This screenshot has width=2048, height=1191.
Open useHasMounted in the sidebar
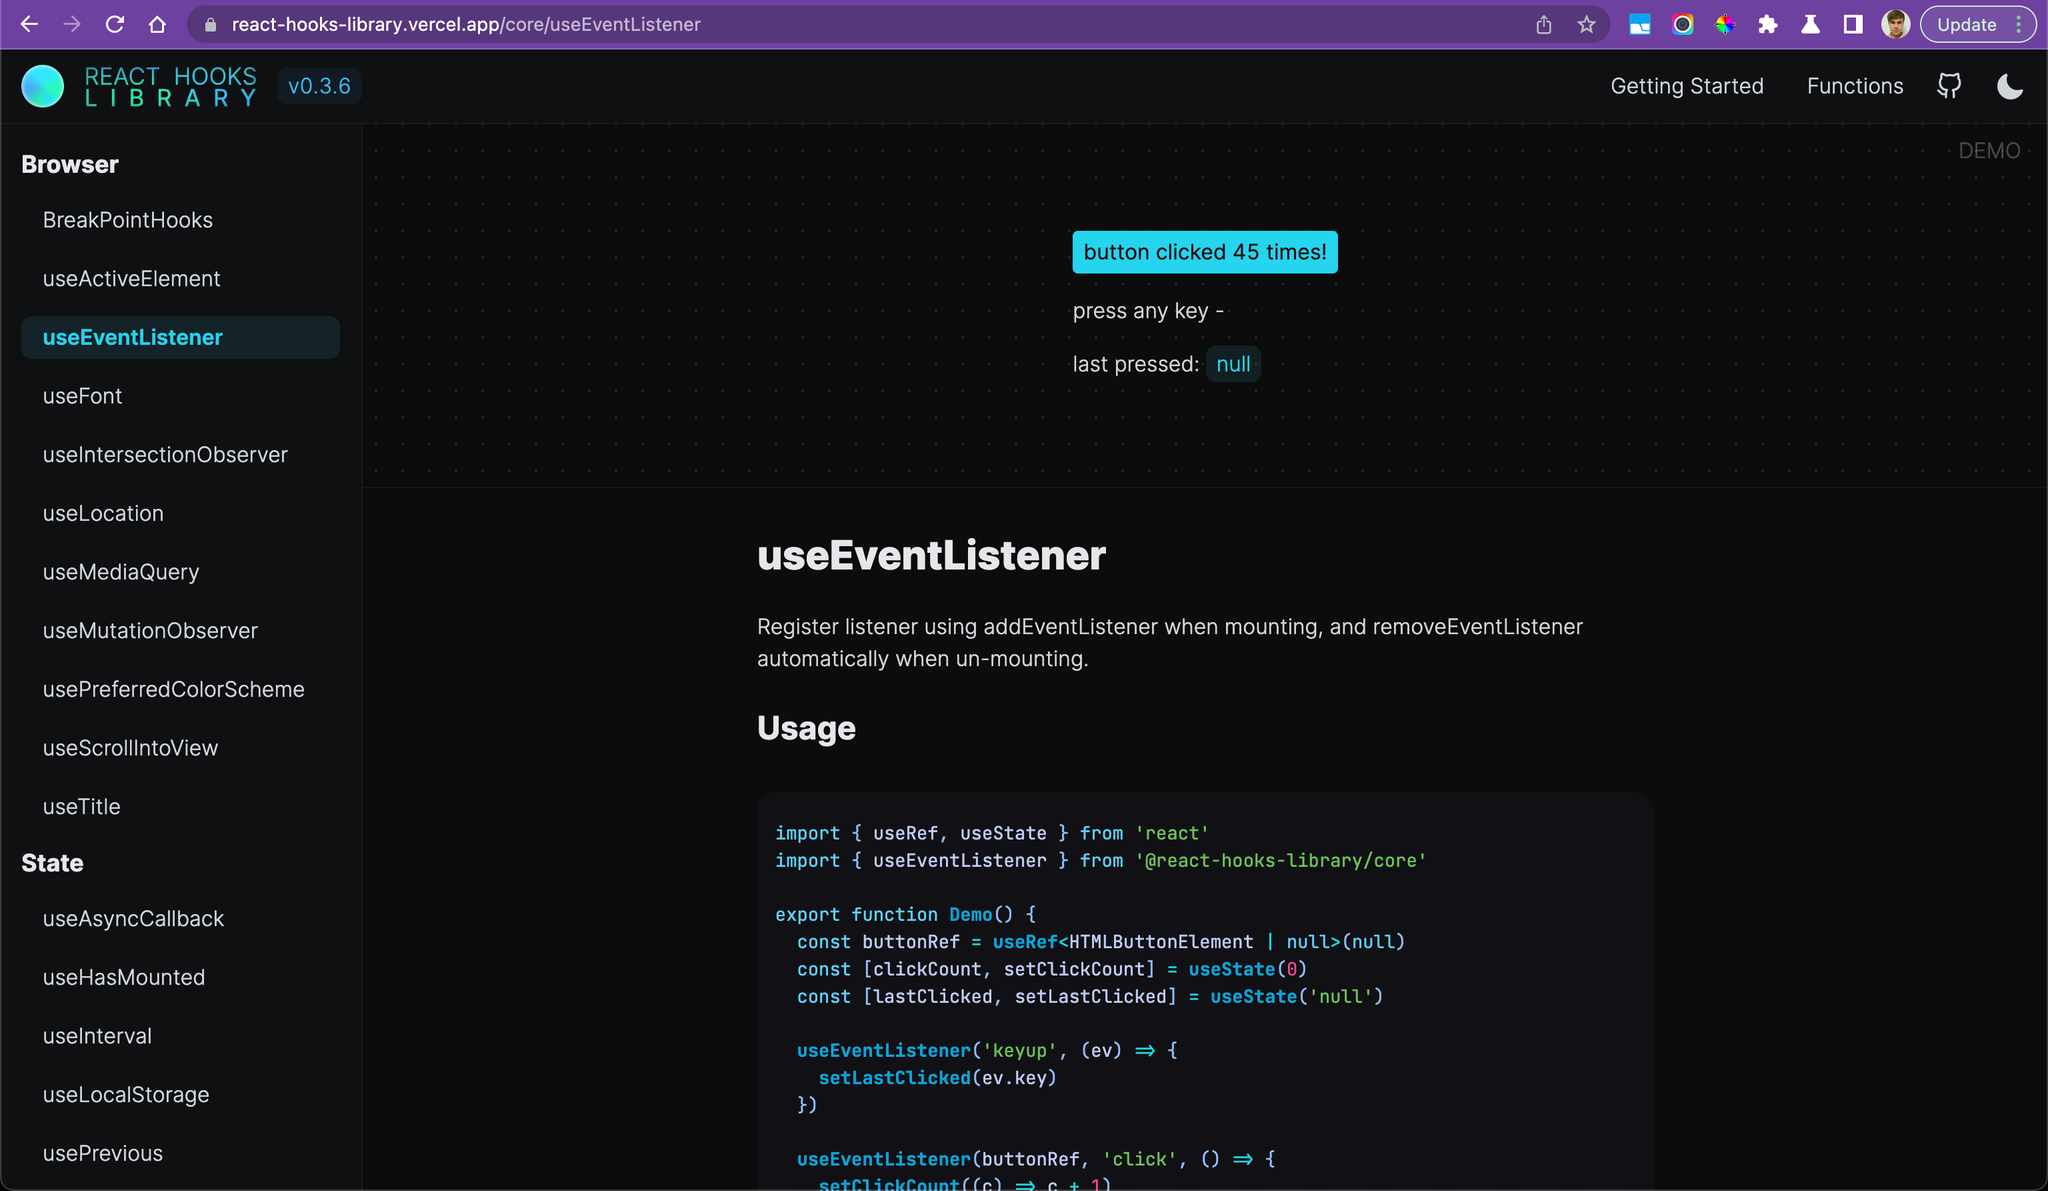124,977
